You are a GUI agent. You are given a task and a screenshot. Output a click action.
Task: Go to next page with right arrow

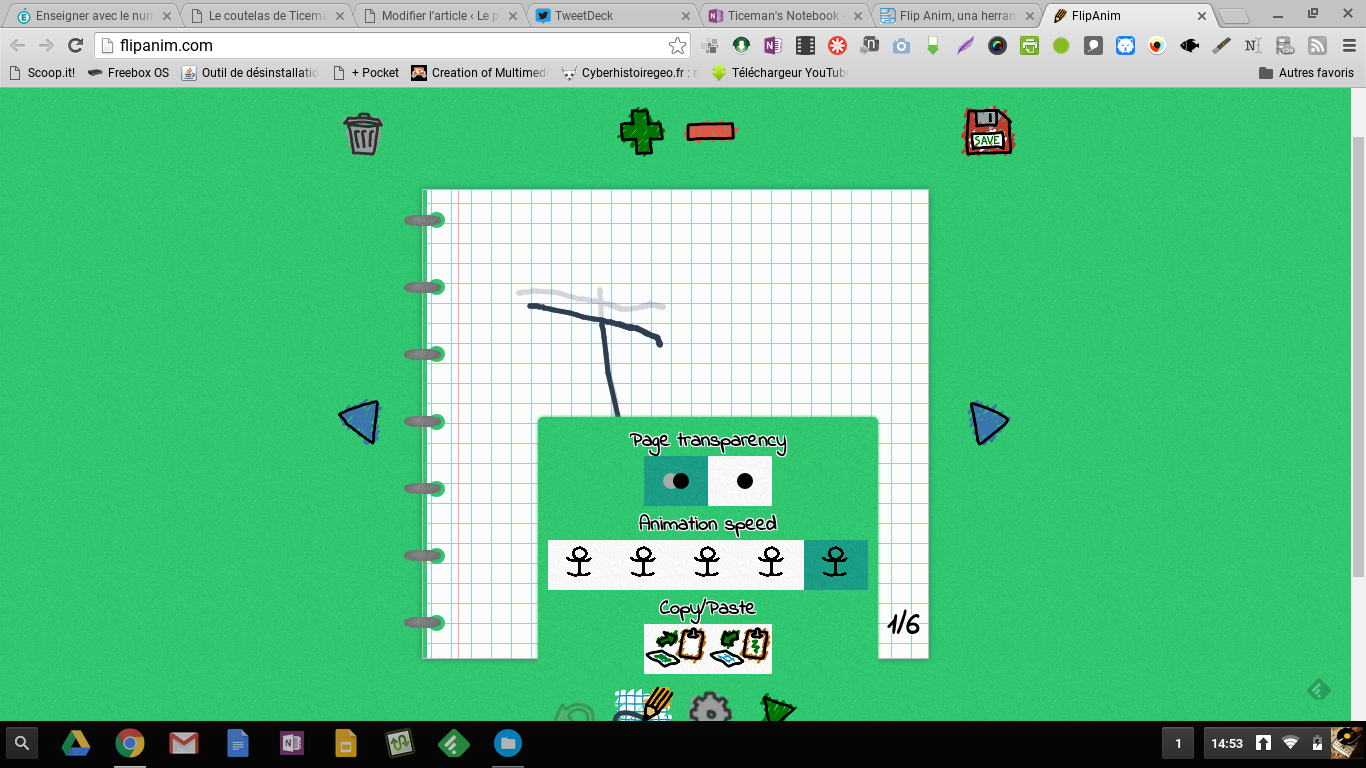tap(988, 423)
